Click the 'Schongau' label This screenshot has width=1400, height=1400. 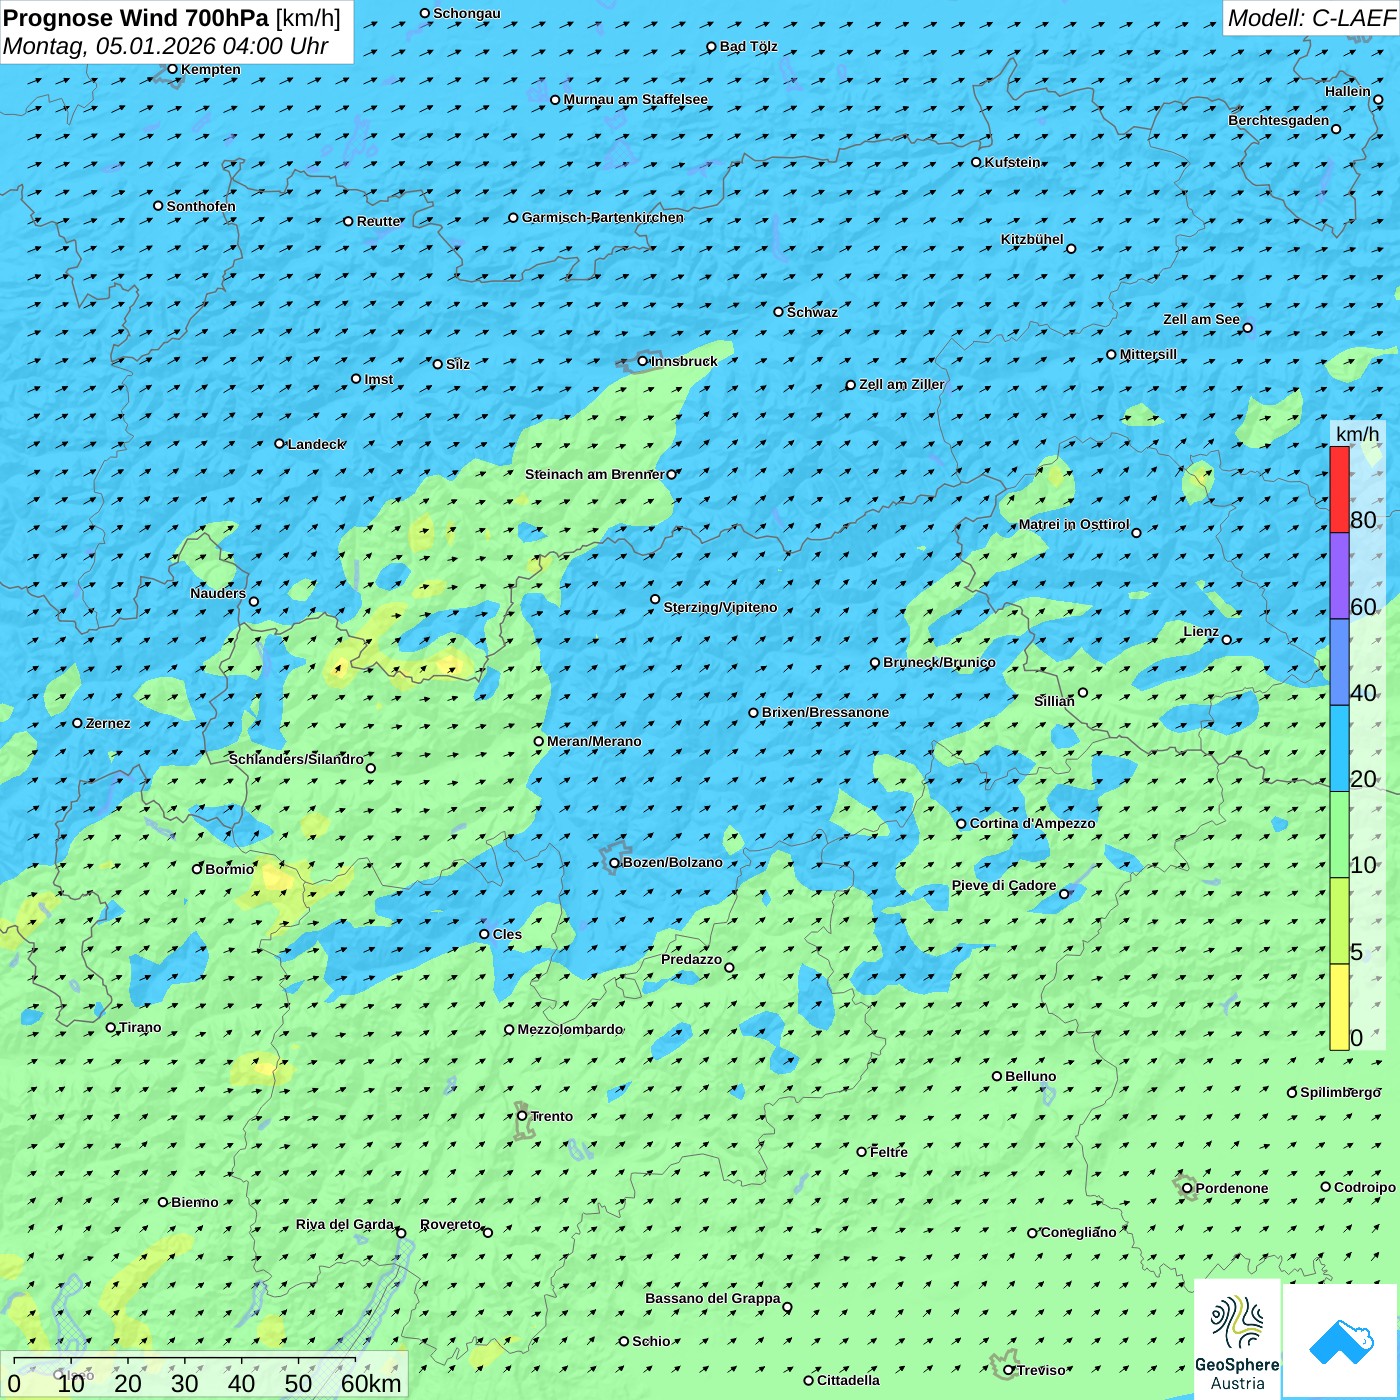coord(466,13)
